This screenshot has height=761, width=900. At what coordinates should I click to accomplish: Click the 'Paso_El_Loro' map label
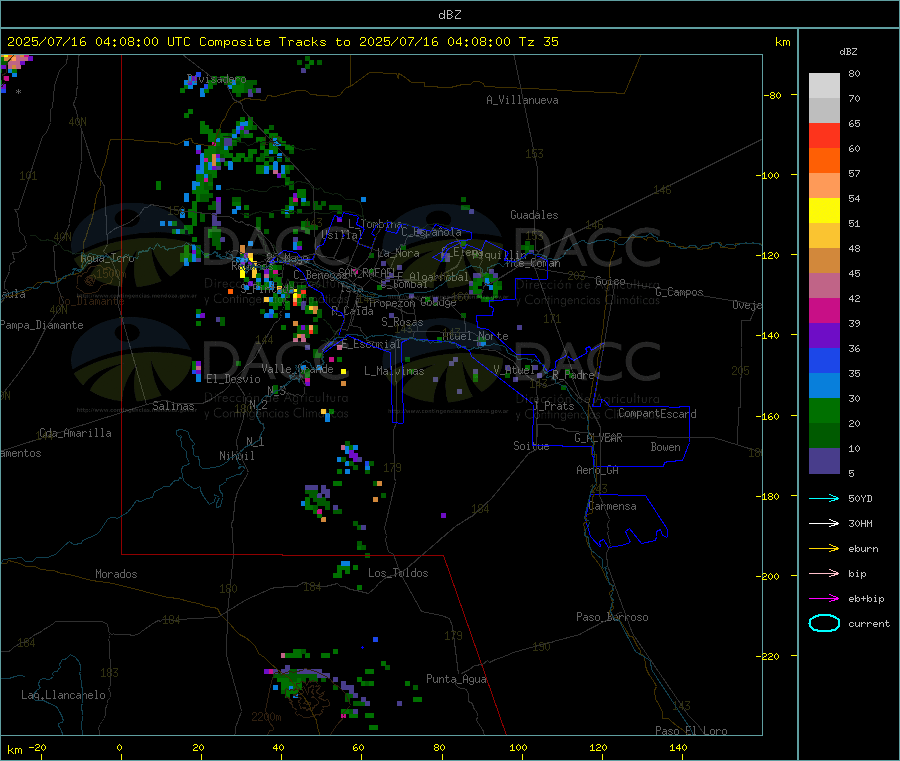[691, 731]
